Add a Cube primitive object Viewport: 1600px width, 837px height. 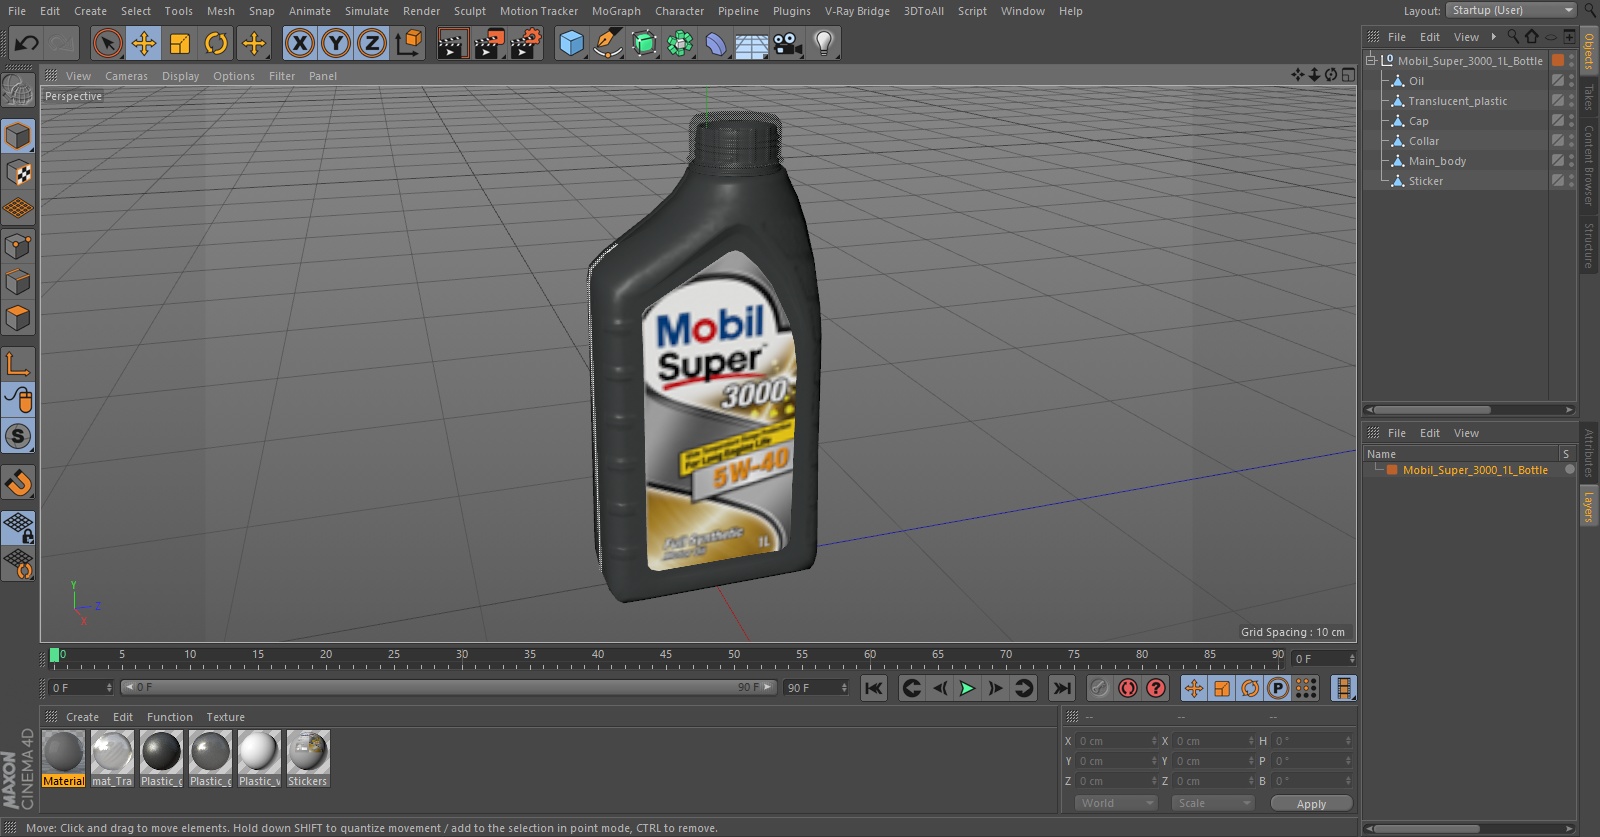571,43
